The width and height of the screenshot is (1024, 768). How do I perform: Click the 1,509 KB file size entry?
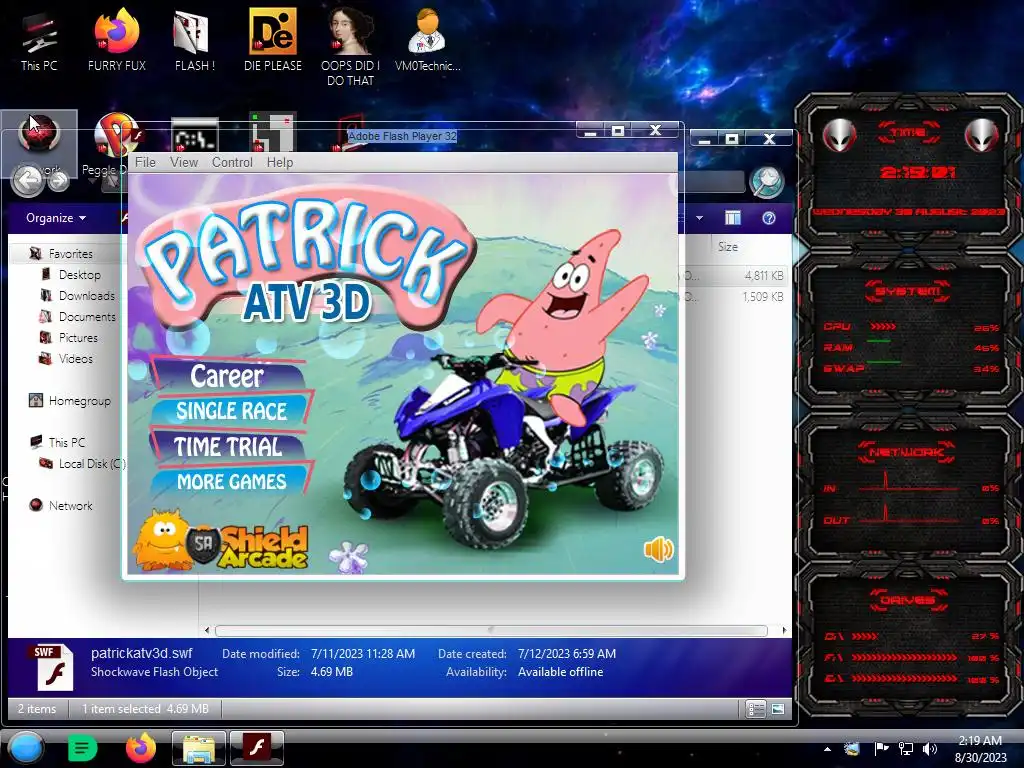coord(763,296)
